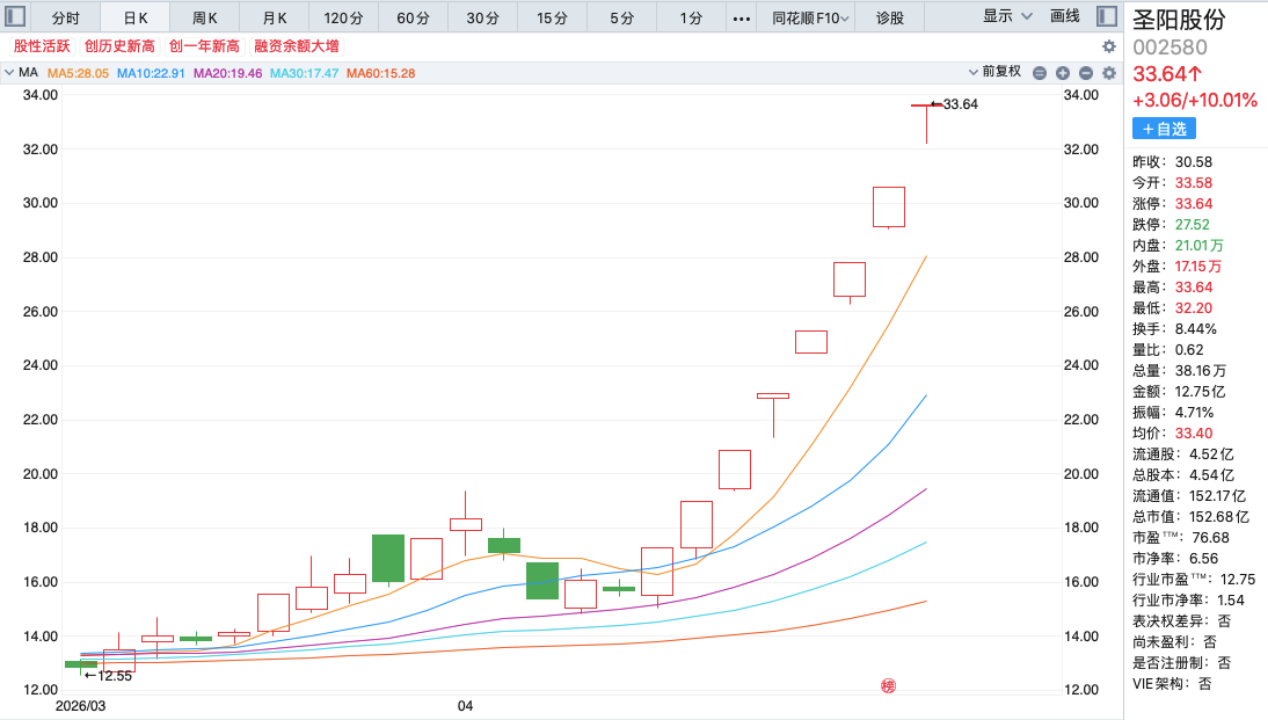Open the 前复权 adjustment dropdown
1268x720 pixels.
[994, 72]
